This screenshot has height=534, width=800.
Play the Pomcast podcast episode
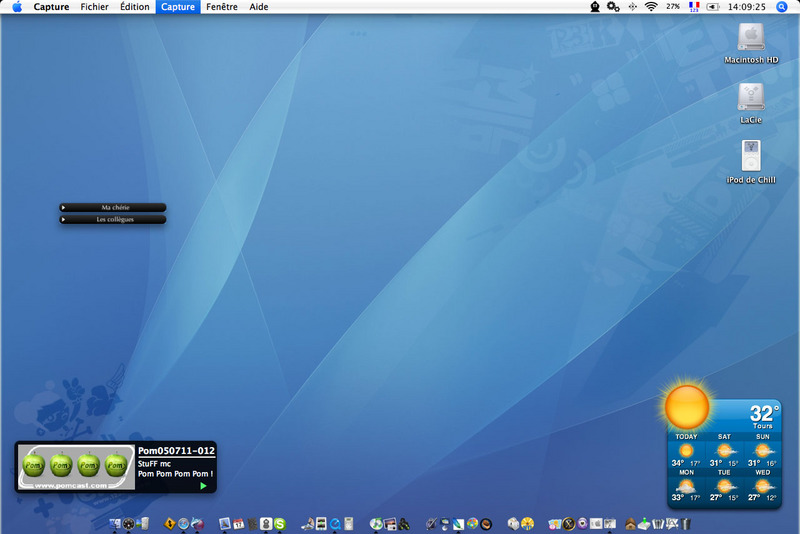pos(203,485)
